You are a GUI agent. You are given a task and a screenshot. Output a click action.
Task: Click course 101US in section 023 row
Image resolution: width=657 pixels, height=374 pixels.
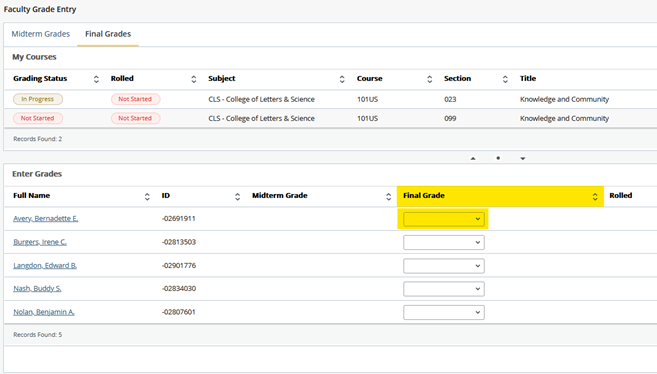(x=367, y=99)
